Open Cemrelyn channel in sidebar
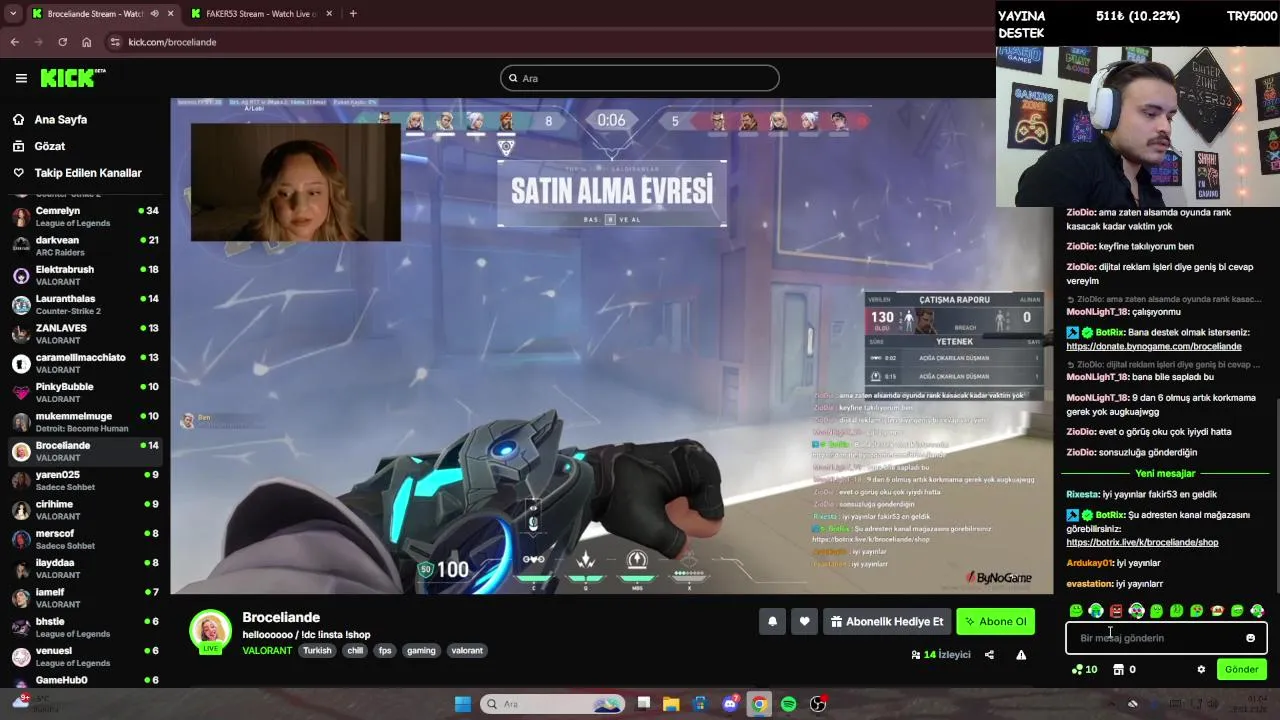 click(85, 216)
